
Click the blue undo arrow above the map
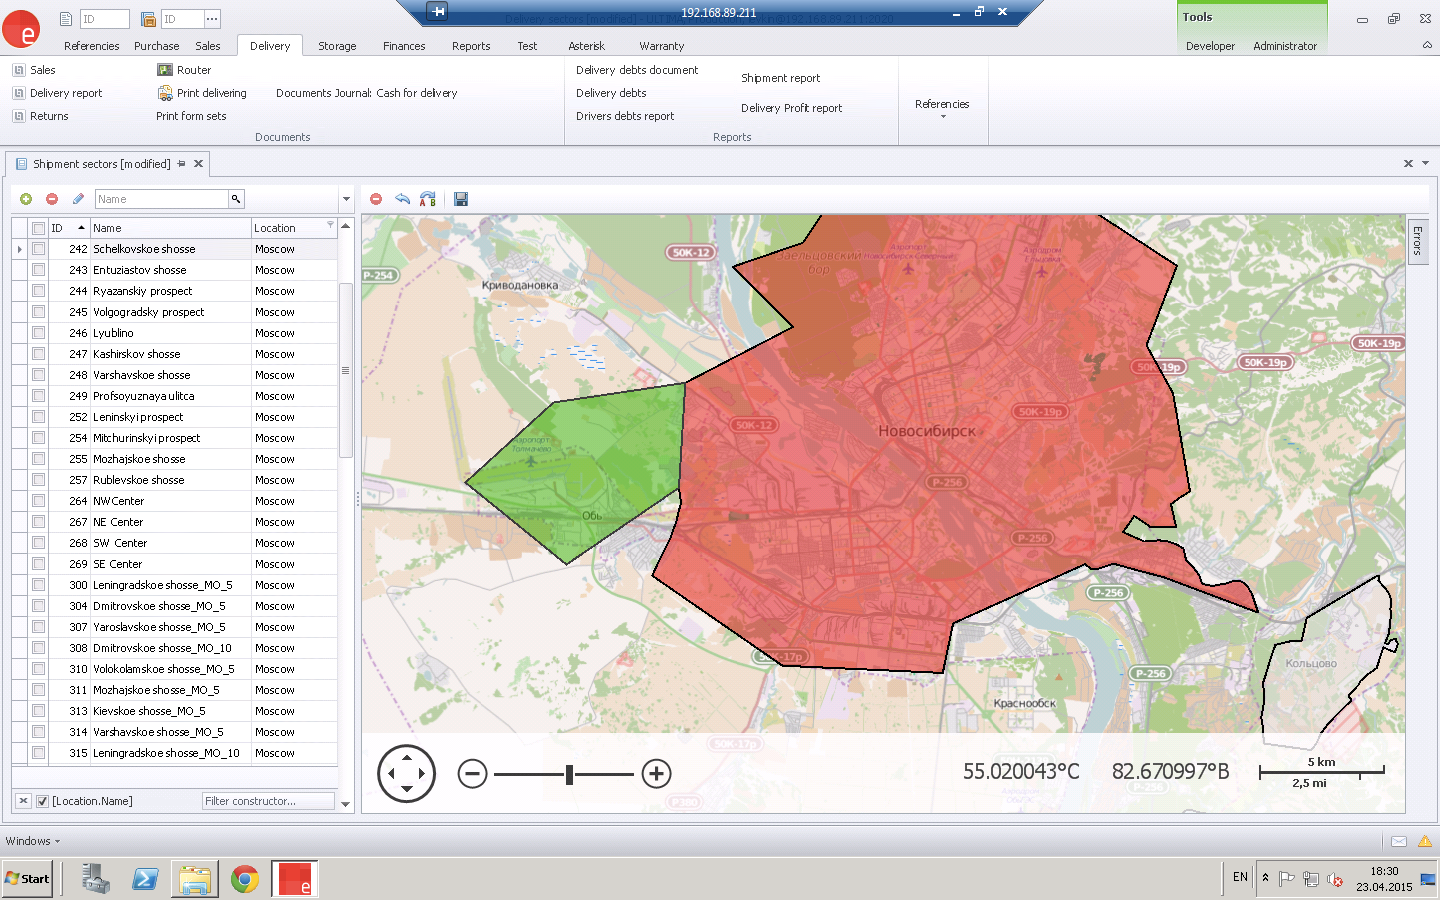point(402,199)
